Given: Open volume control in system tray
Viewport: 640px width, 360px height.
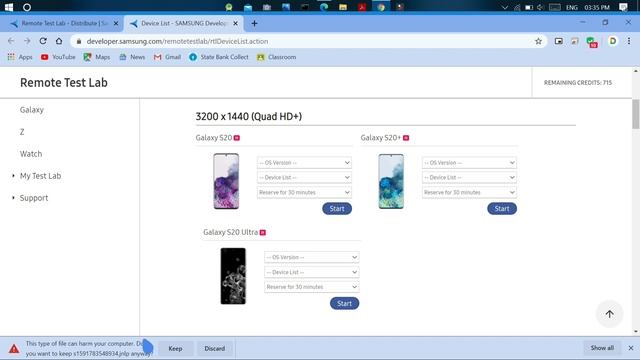Looking at the screenshot, I should click(x=540, y=7).
